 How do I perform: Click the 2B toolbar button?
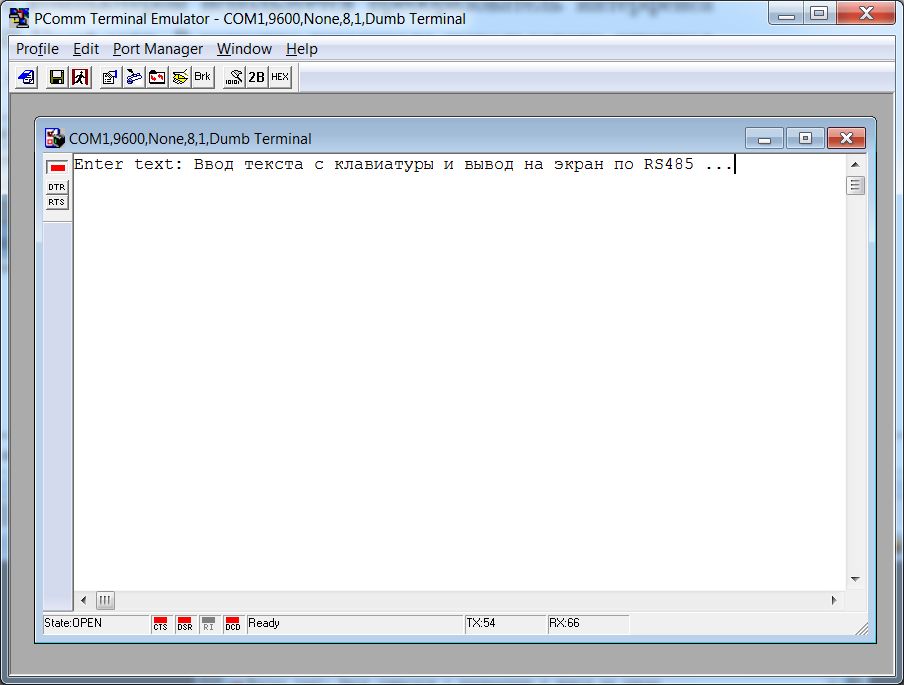(257, 77)
